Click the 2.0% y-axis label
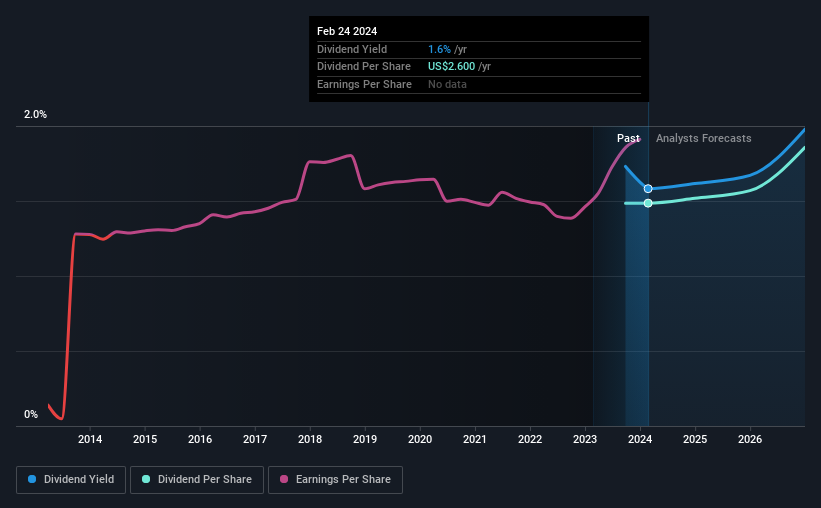The image size is (821, 508). [x=35, y=115]
